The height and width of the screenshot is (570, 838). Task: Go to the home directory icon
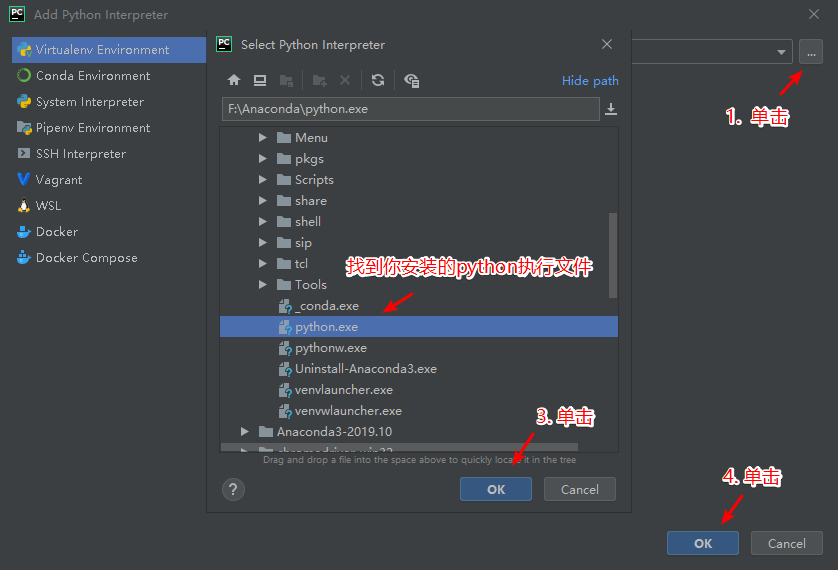coord(234,81)
